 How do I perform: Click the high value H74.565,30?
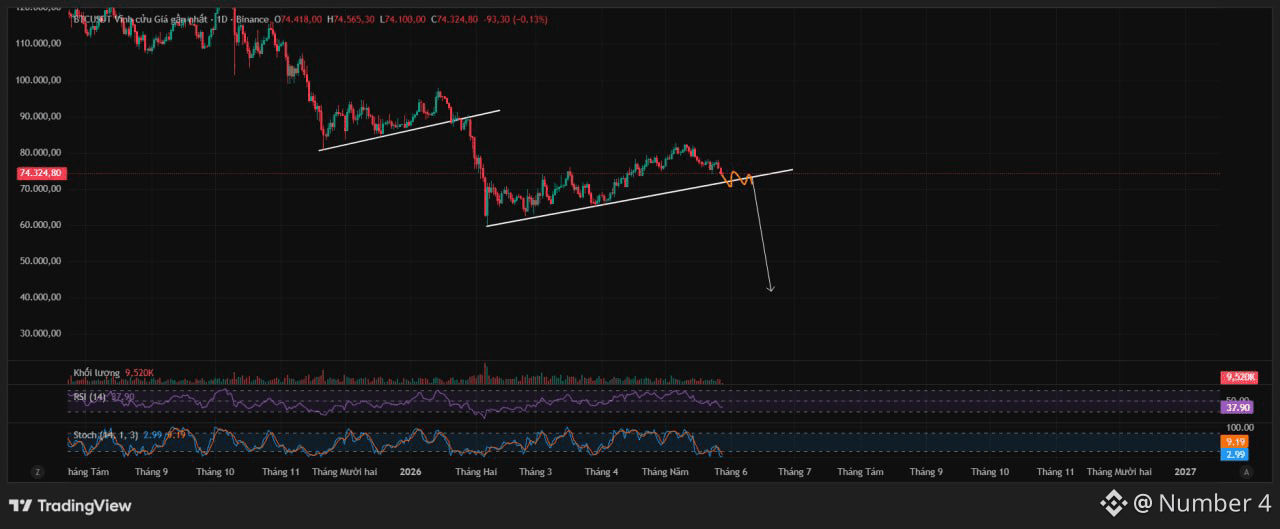pyautogui.click(x=350, y=18)
